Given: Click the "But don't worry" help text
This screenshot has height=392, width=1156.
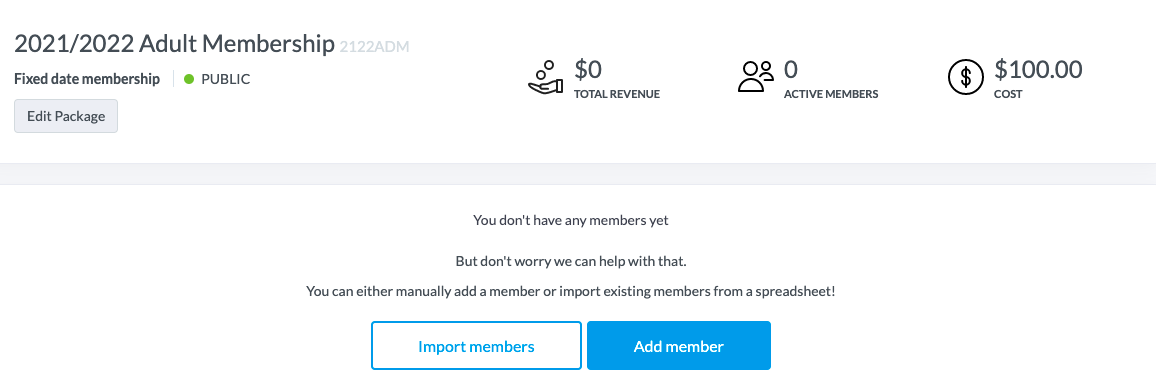Looking at the screenshot, I should [x=571, y=262].
